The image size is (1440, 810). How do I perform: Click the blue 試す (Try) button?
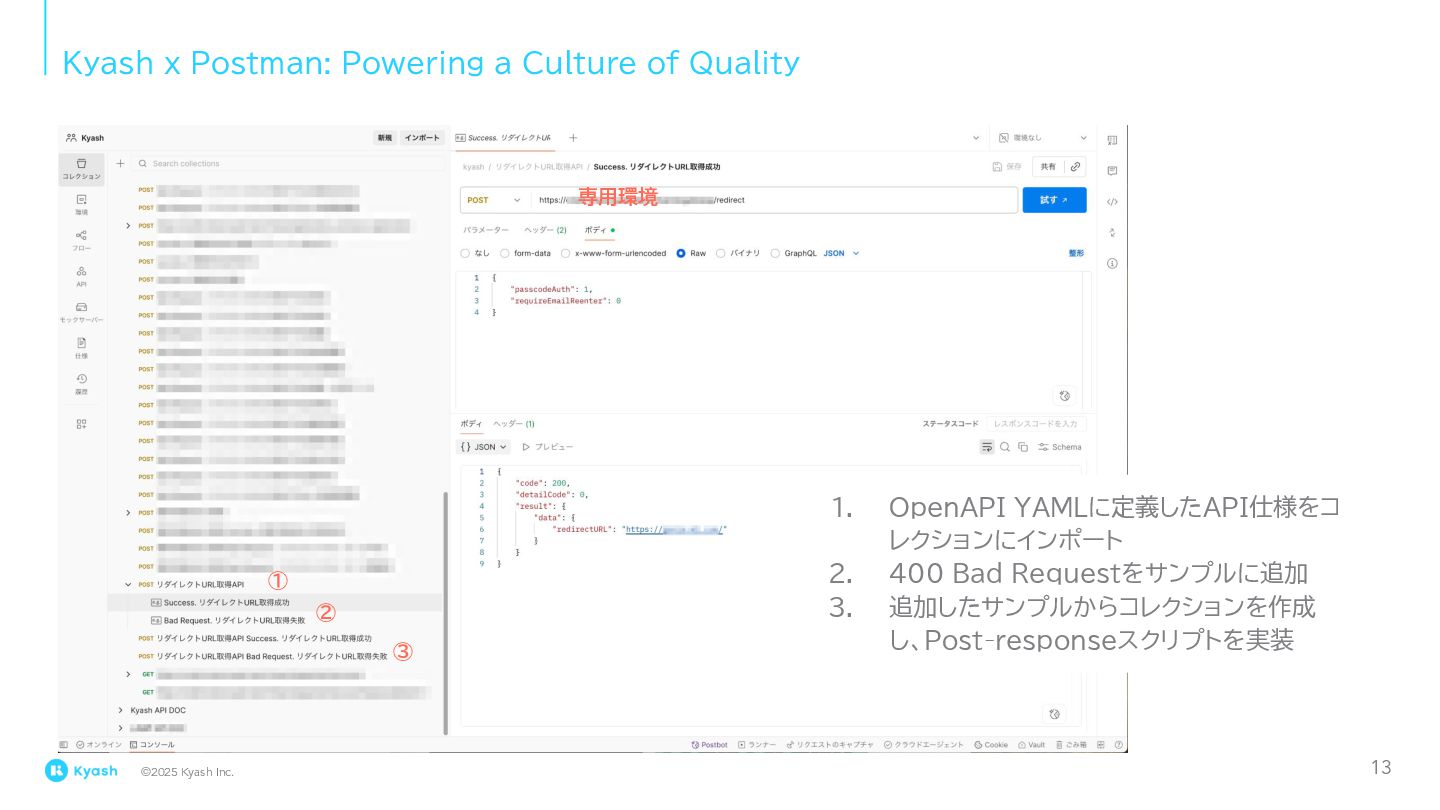[1054, 200]
